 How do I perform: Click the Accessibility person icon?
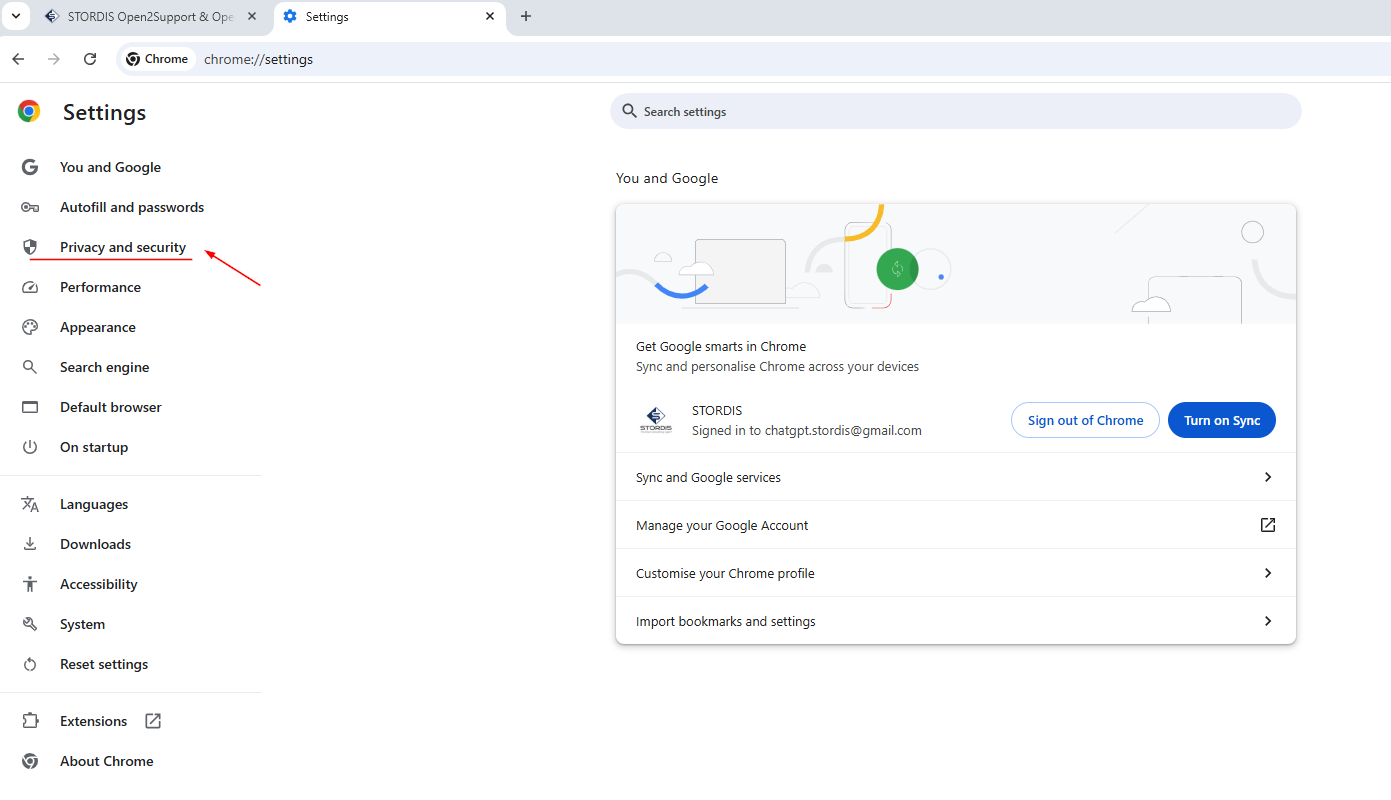[30, 584]
